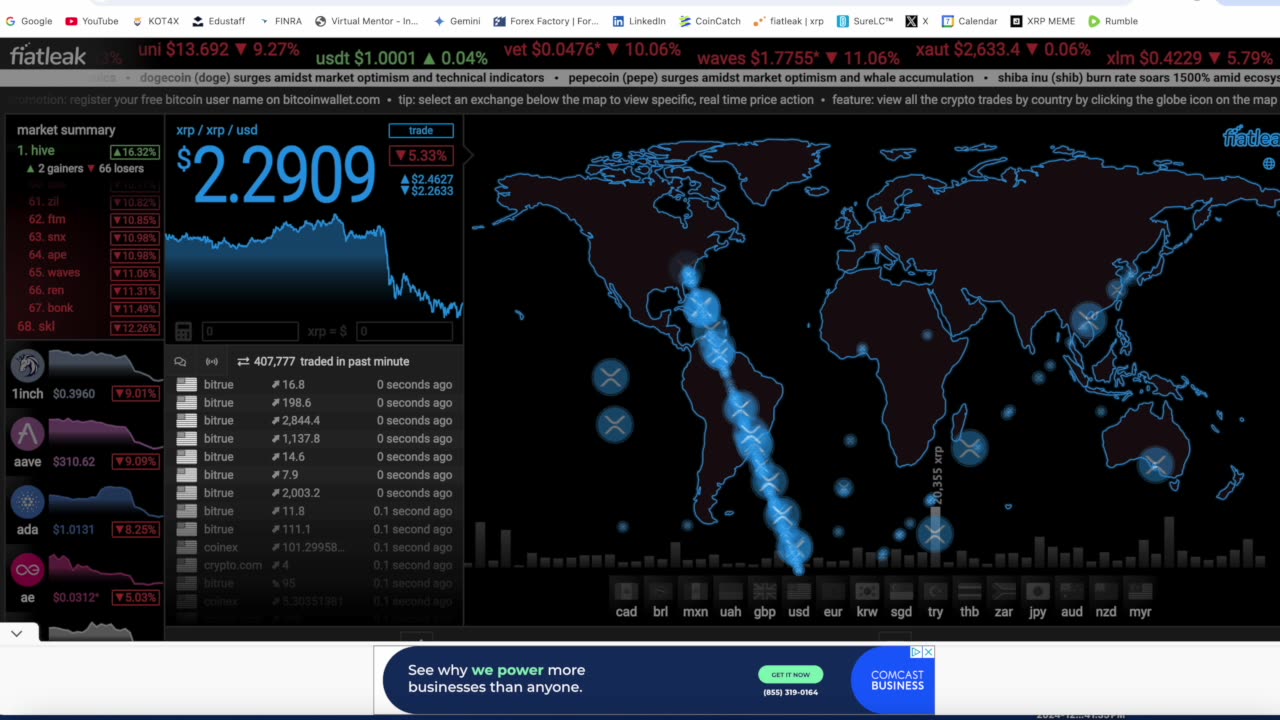1280x720 pixels.
Task: Select 67. bonk in the losers list
Action: tap(87, 308)
